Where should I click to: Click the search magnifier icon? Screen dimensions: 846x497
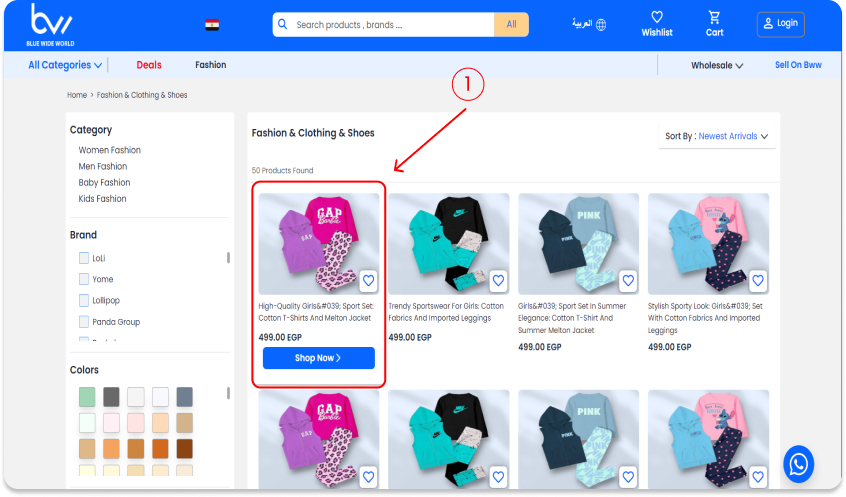click(282, 24)
